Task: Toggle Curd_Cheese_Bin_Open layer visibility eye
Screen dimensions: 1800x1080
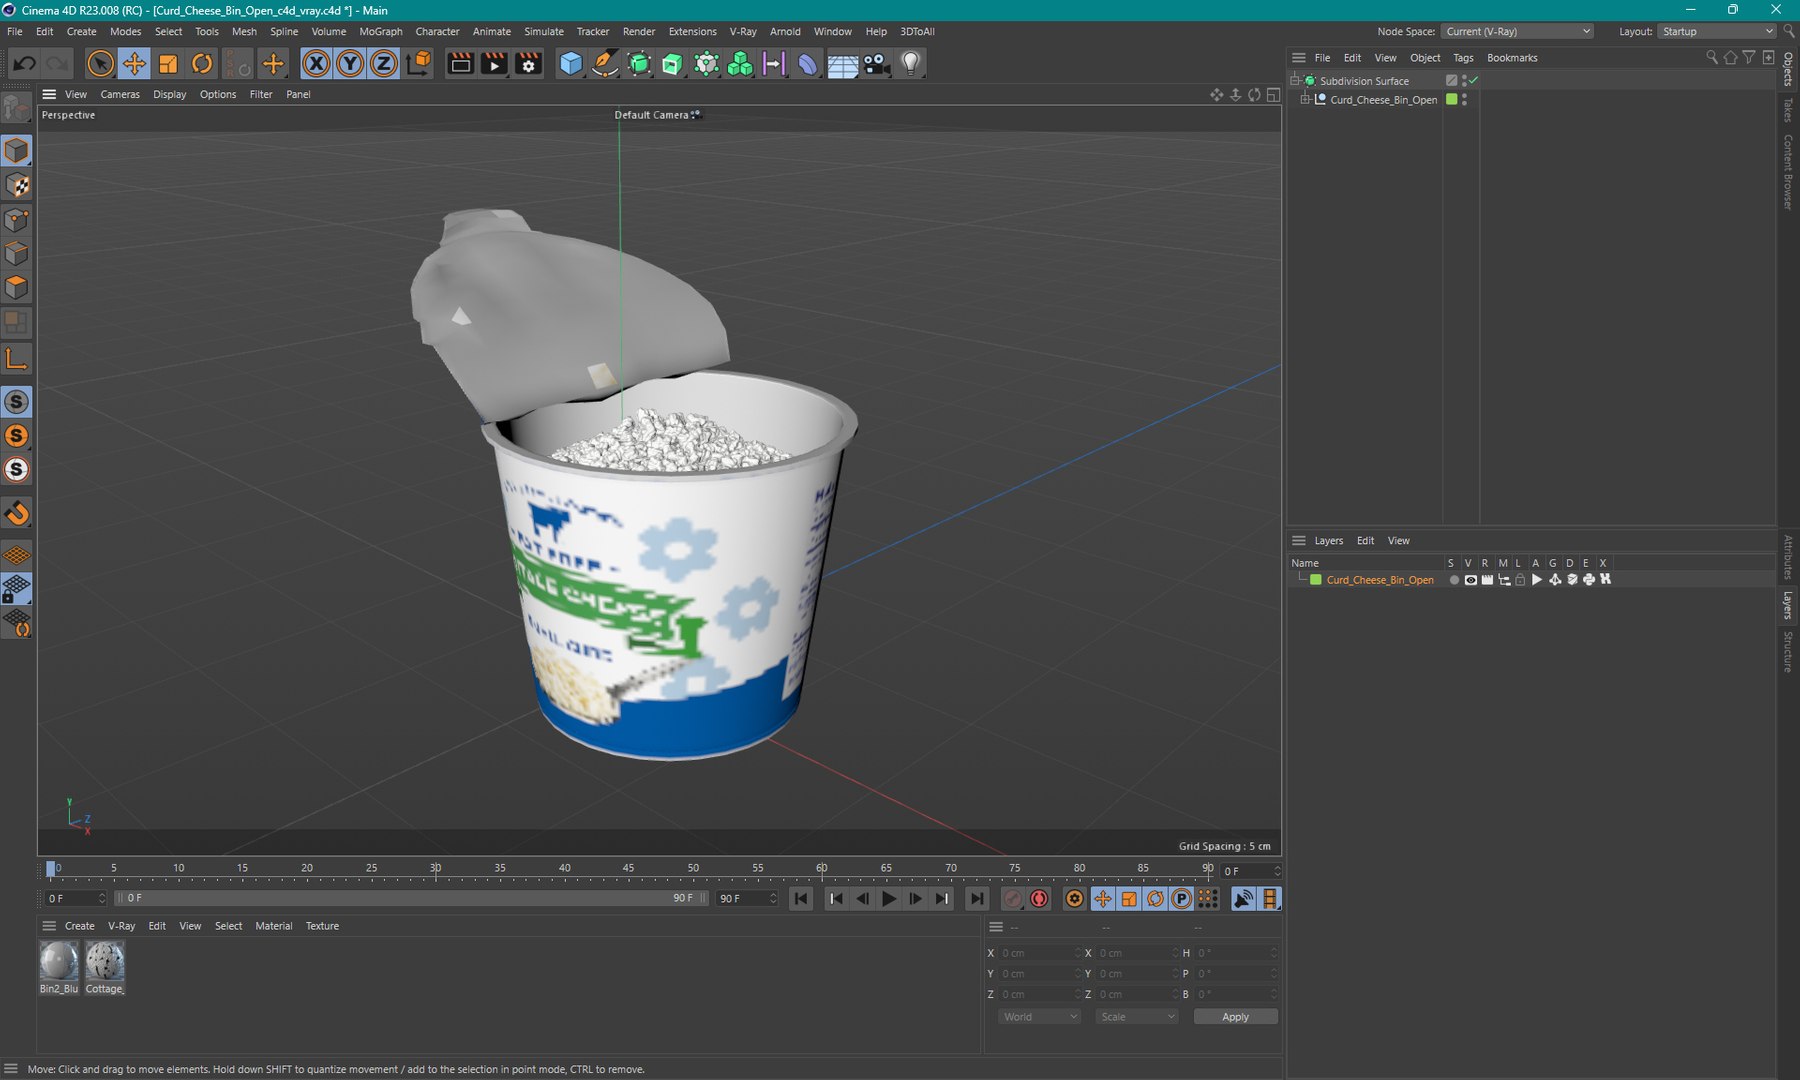Action: tap(1471, 580)
